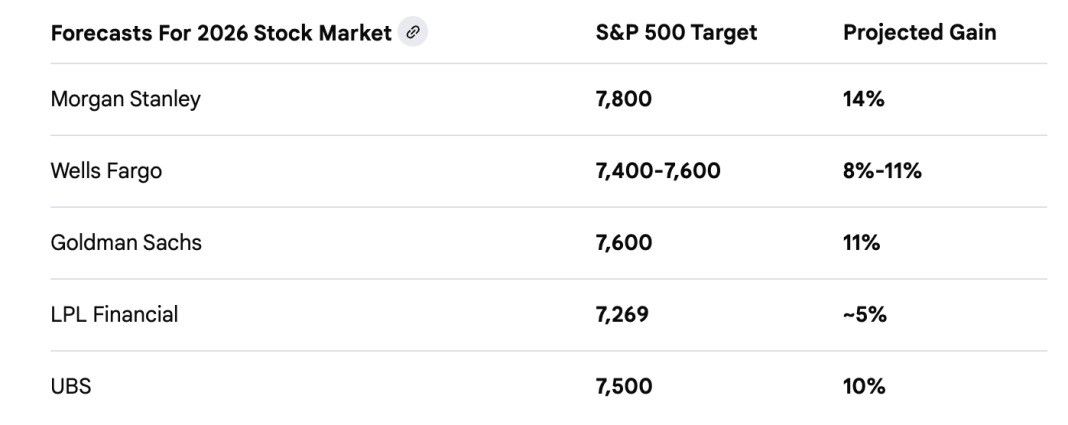1068x425 pixels.
Task: Click the Goldman Sachs firm name
Action: (126, 243)
